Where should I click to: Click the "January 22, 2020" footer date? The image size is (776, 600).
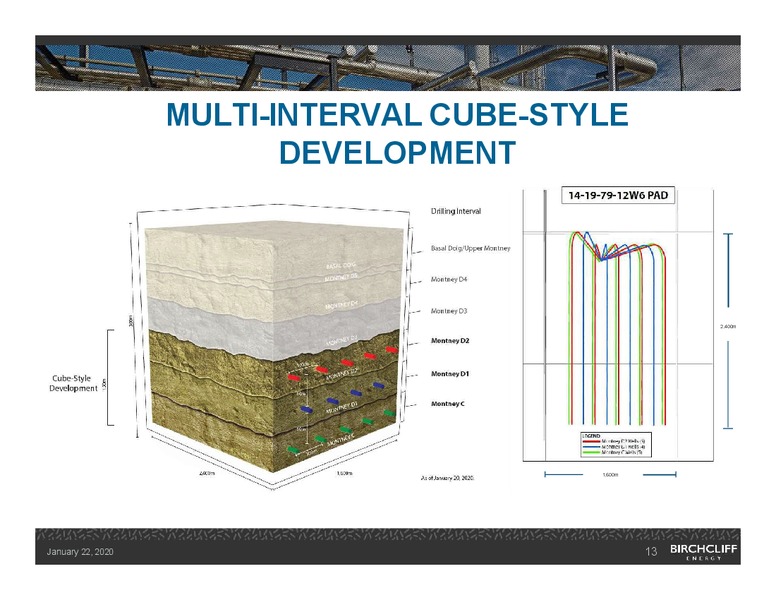tap(80, 551)
